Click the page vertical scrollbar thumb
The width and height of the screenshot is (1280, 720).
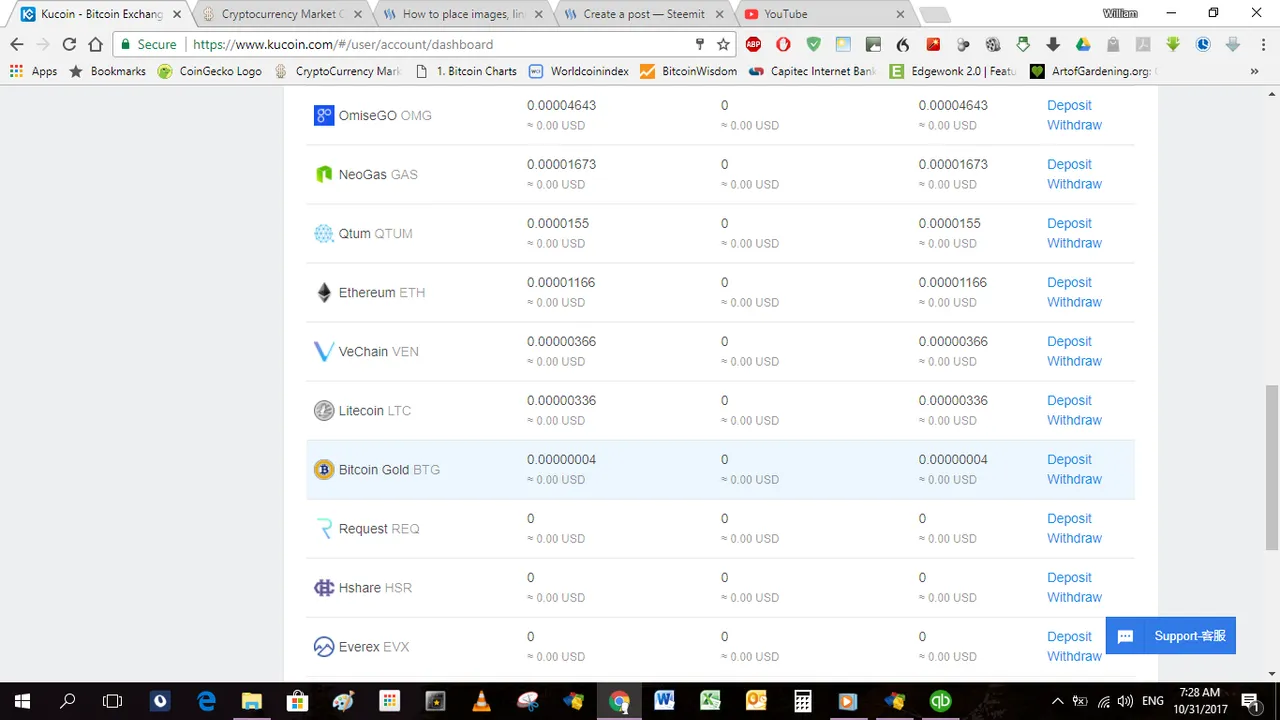pyautogui.click(x=1272, y=466)
